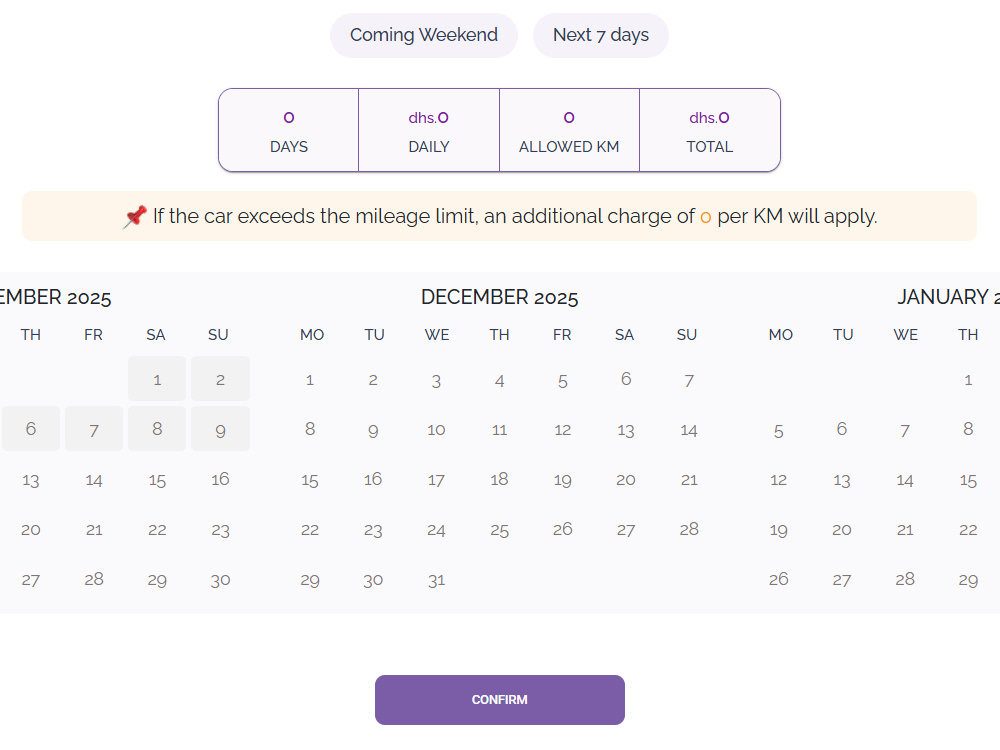The image size is (1000, 750).
Task: Click the DAYS summary cell
Action: (x=289, y=130)
